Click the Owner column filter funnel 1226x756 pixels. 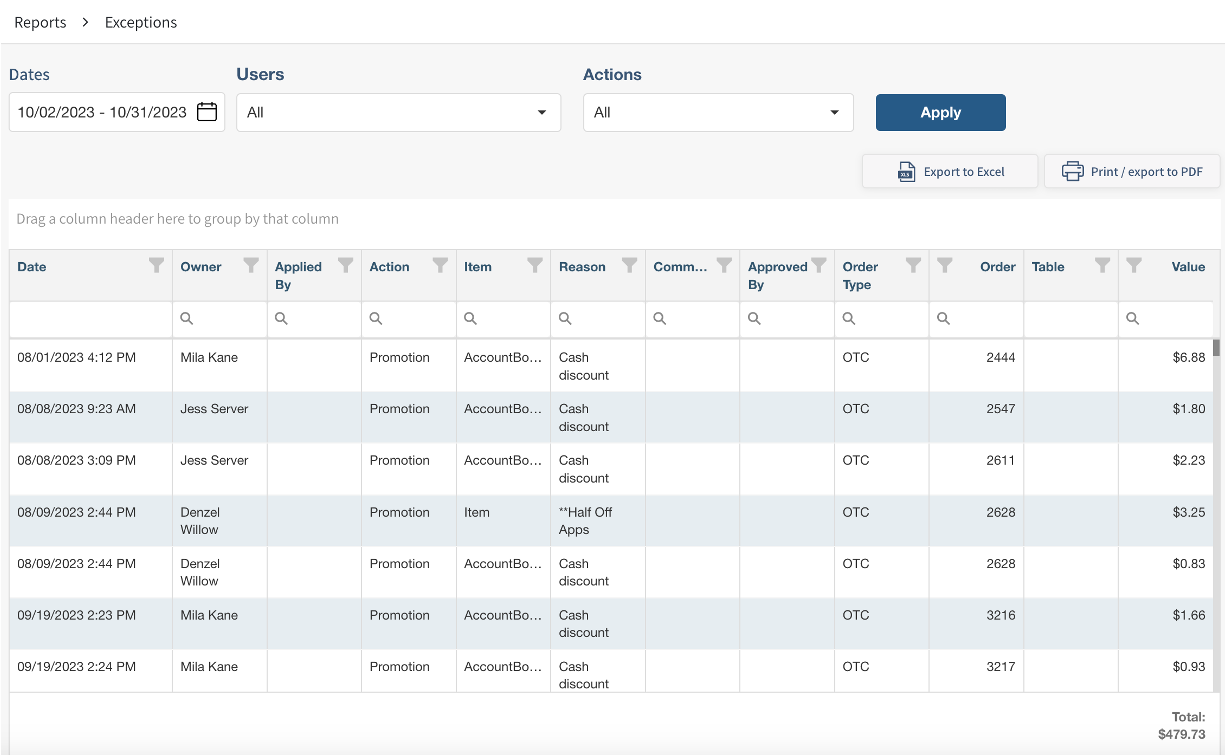(251, 266)
